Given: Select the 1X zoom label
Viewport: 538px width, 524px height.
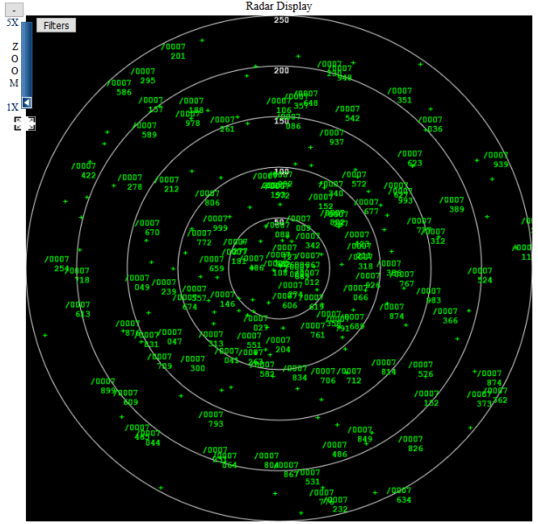Looking at the screenshot, I should (x=12, y=107).
